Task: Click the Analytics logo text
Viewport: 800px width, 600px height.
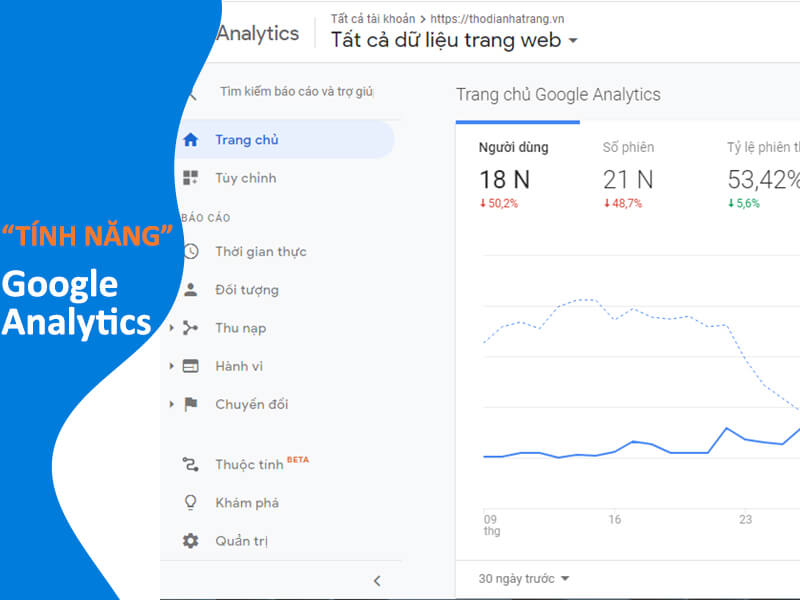Action: [258, 34]
